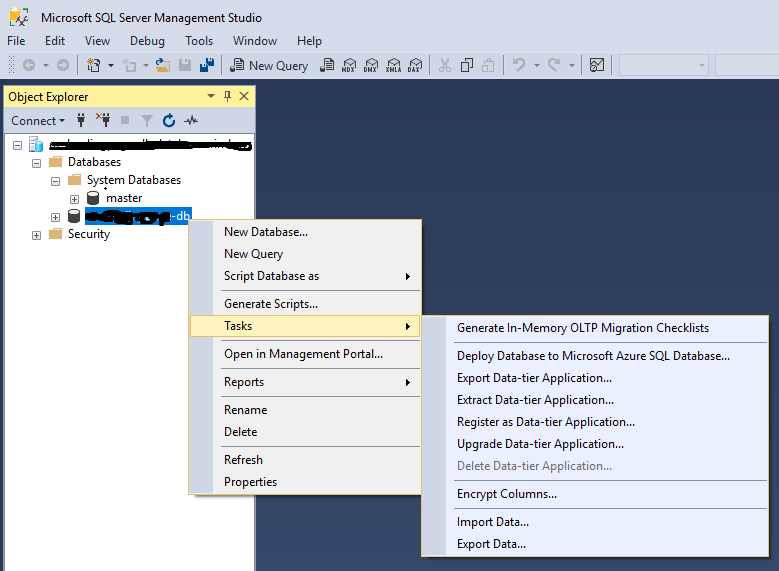This screenshot has height=571, width=779.
Task: Click the Database Engine Query icon
Action: tap(327, 65)
